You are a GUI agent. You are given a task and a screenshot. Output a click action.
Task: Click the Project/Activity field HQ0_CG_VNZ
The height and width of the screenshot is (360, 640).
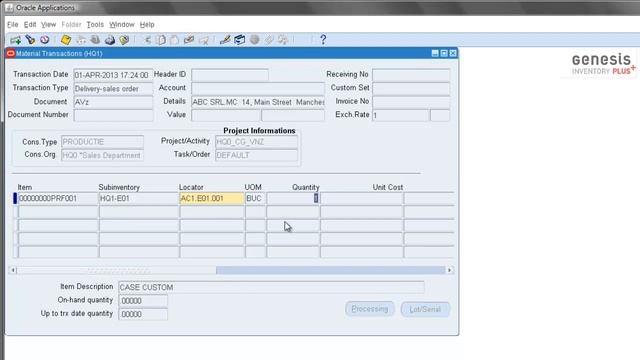tap(256, 142)
